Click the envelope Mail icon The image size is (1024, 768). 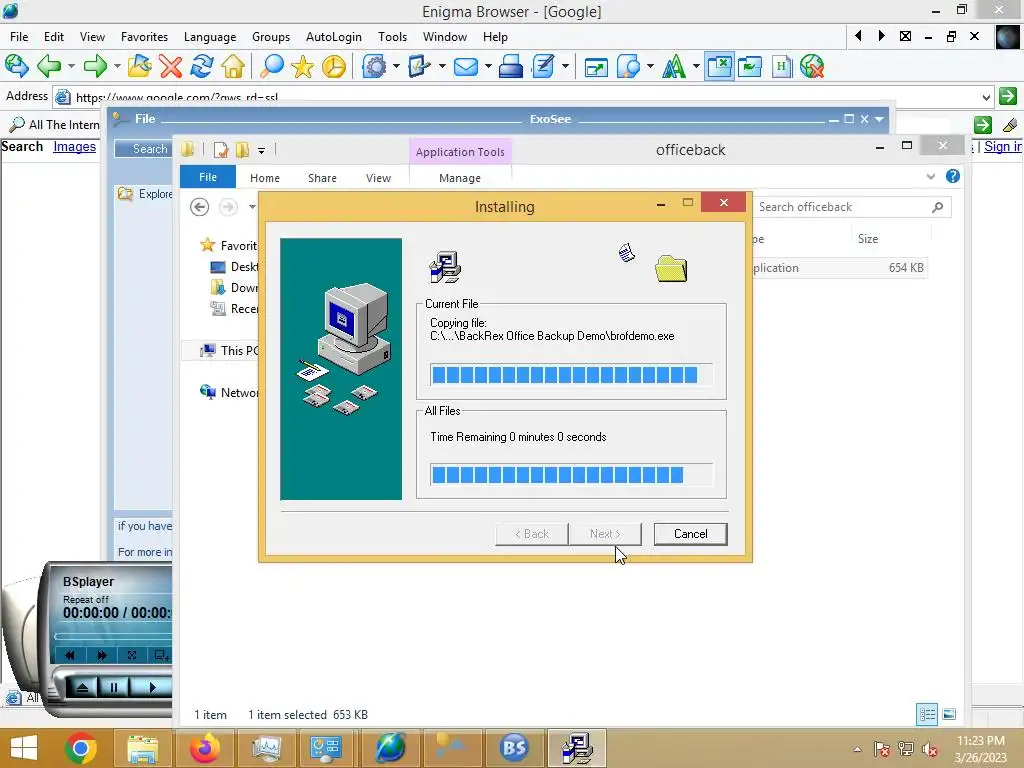[x=466, y=67]
